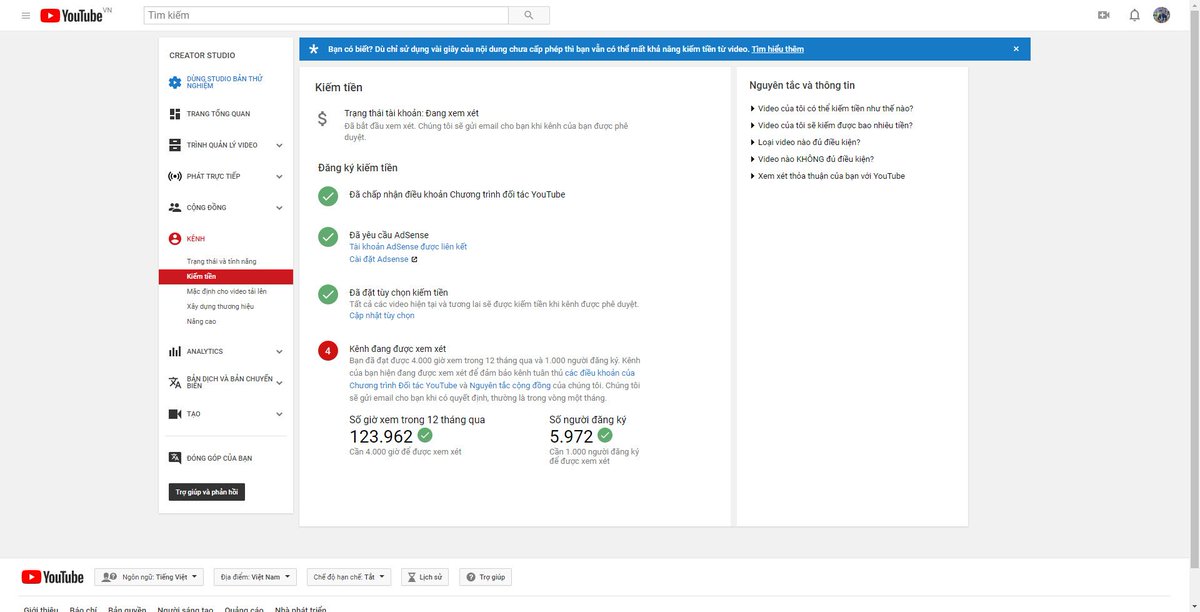
Task: Expand Video của tôi có thể kiếm tiền
Action: [x=831, y=108]
